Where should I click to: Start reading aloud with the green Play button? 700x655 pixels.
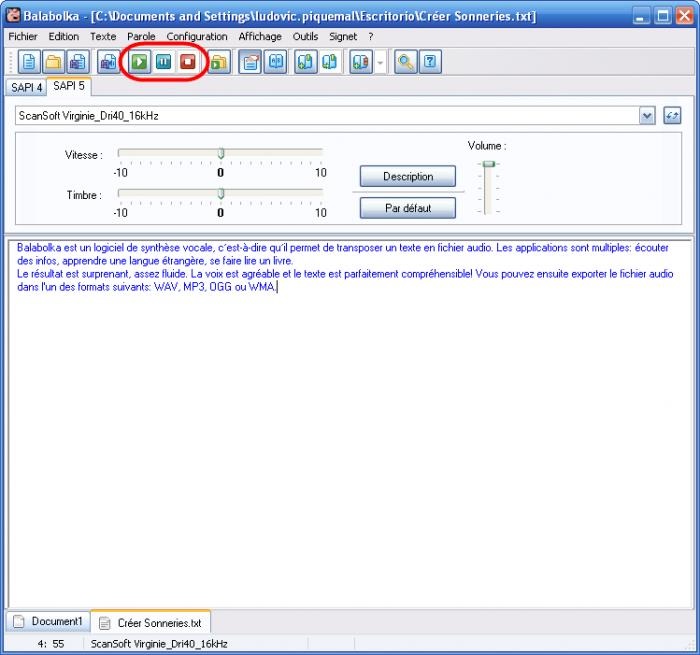click(140, 62)
